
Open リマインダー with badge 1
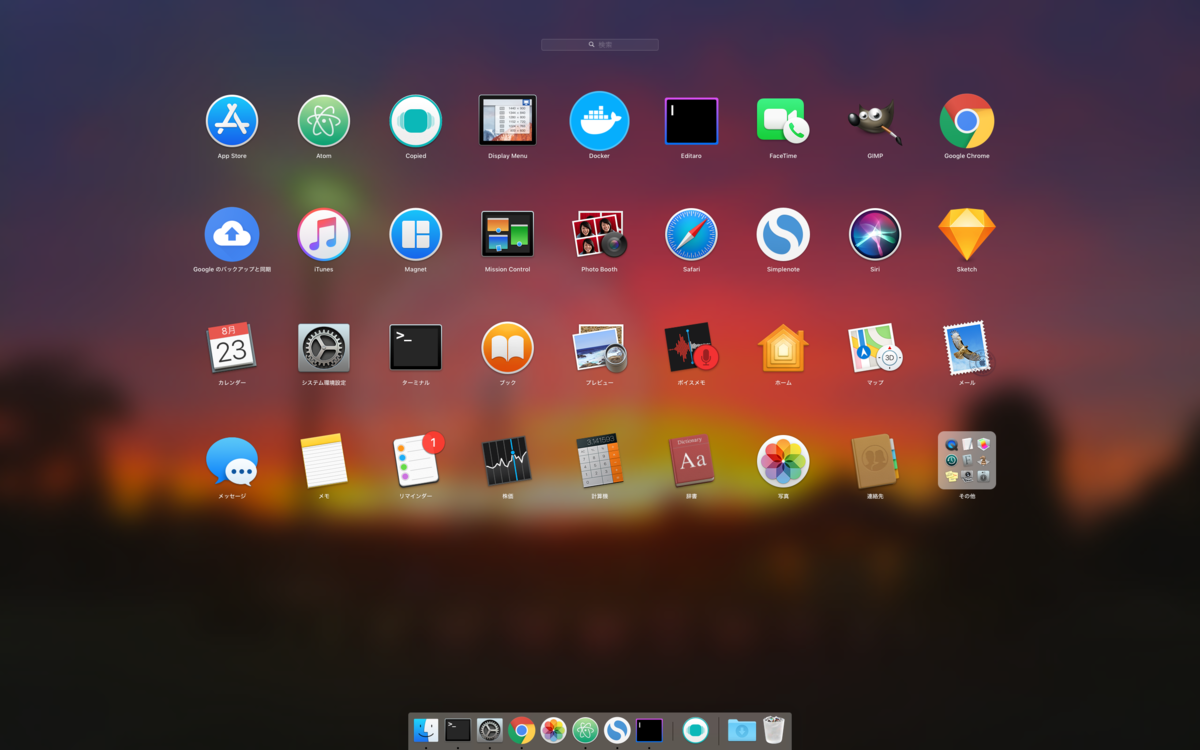click(x=417, y=459)
